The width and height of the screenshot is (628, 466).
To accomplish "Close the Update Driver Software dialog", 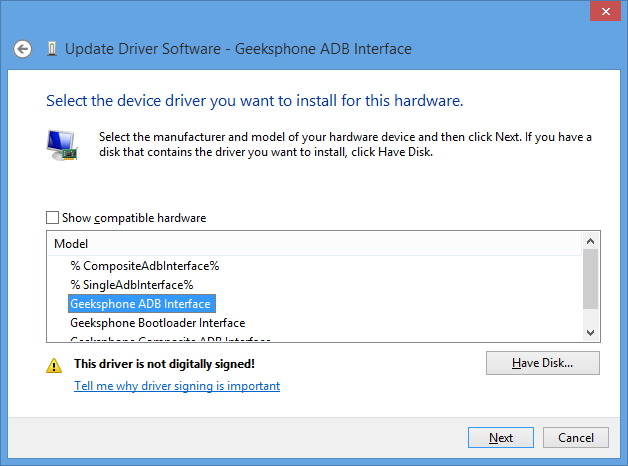I will (x=605, y=11).
